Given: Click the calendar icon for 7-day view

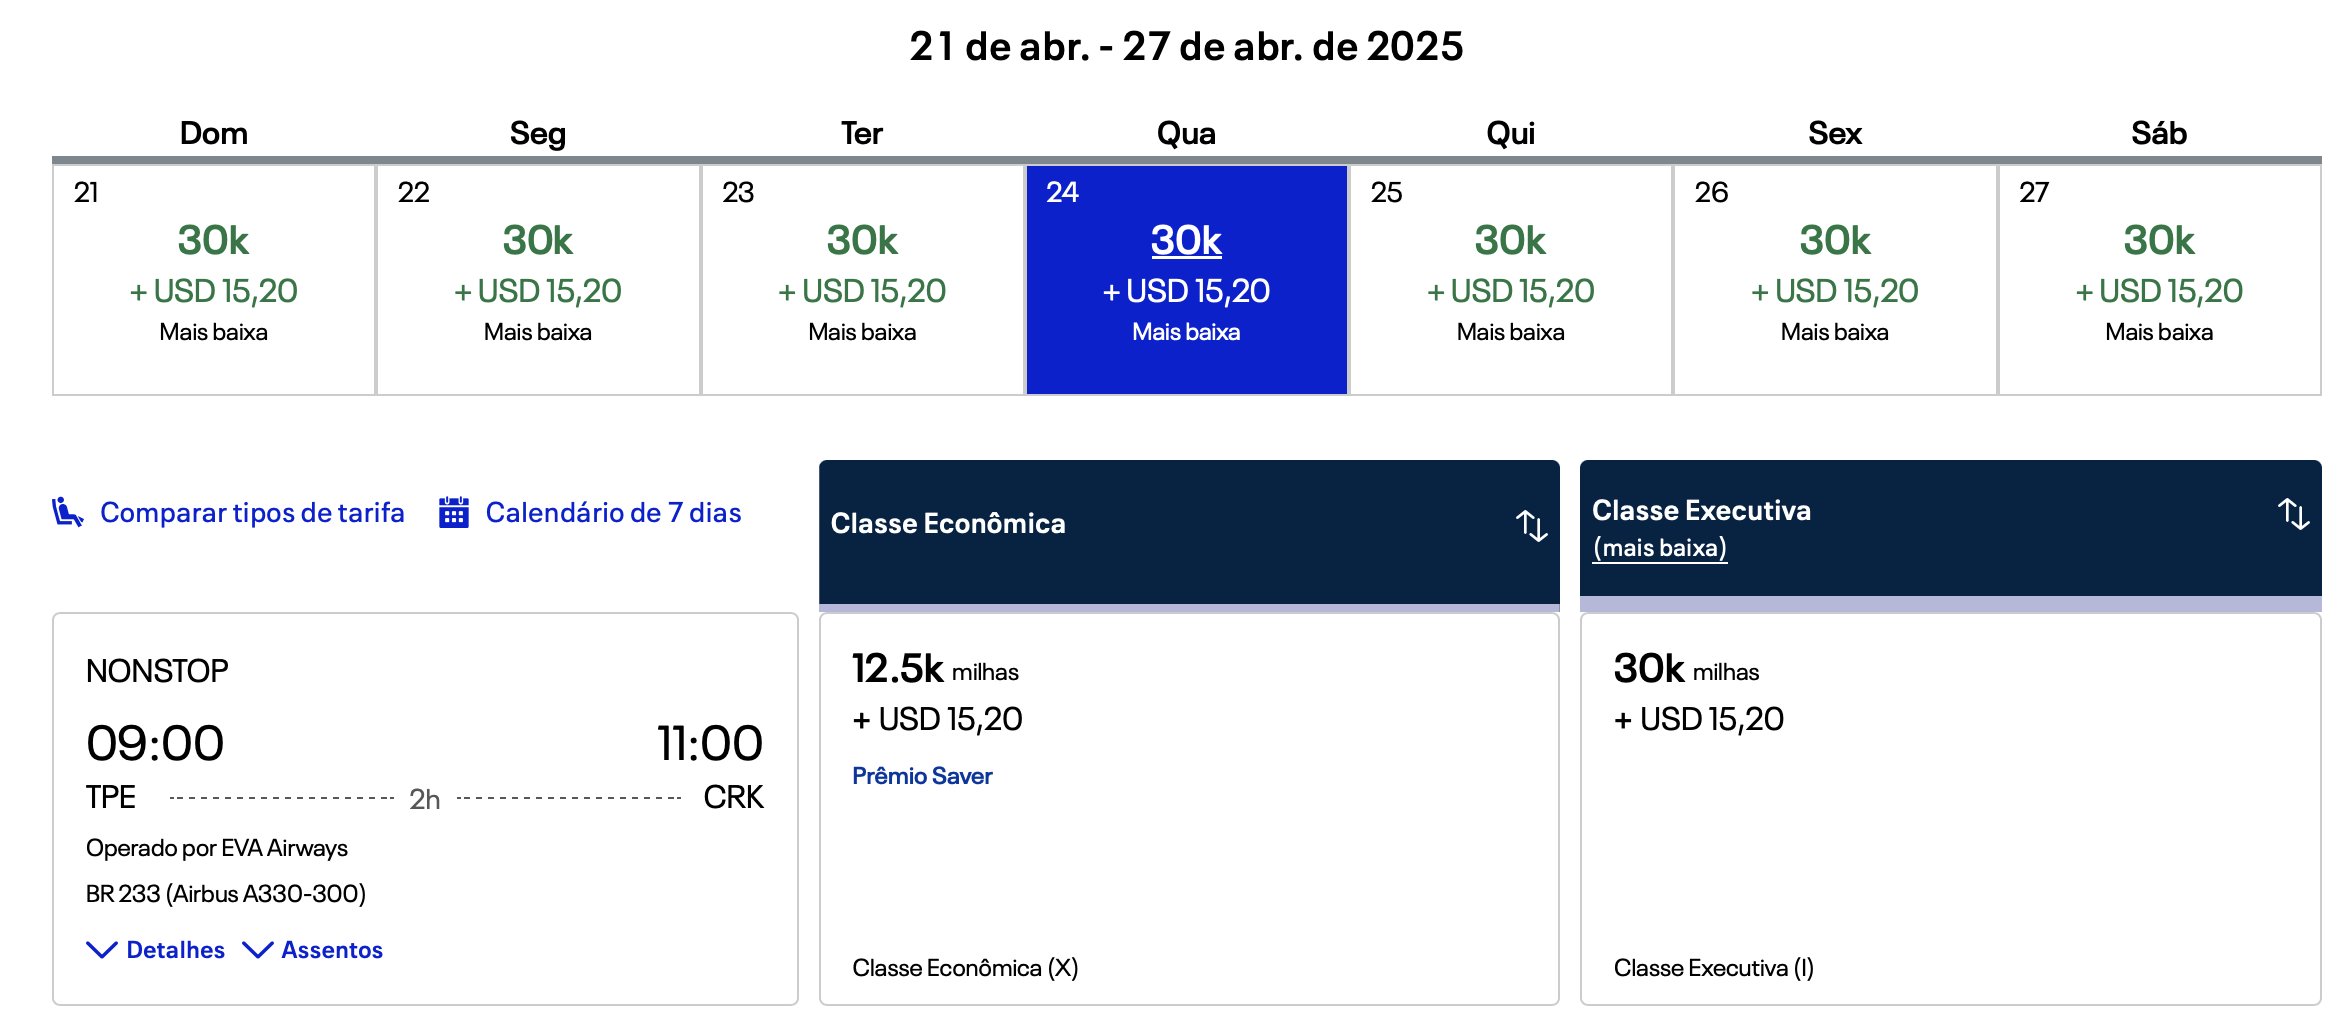Looking at the screenshot, I should click(454, 512).
